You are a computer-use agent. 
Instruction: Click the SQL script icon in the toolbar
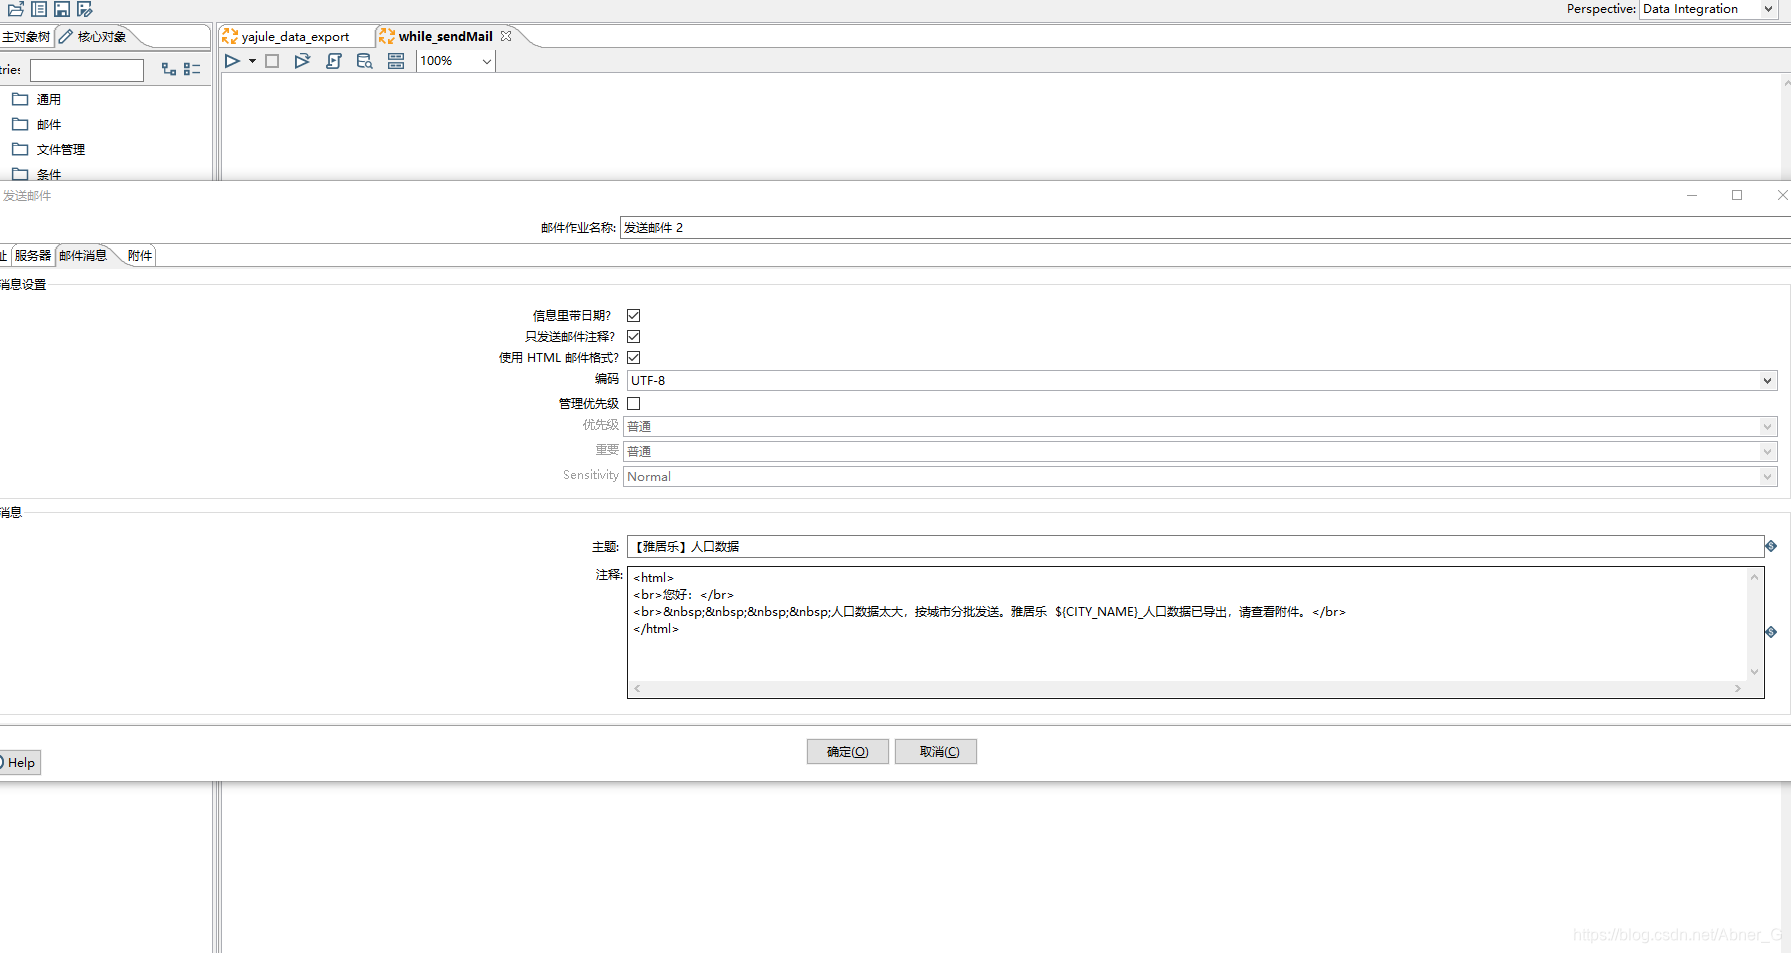[334, 61]
